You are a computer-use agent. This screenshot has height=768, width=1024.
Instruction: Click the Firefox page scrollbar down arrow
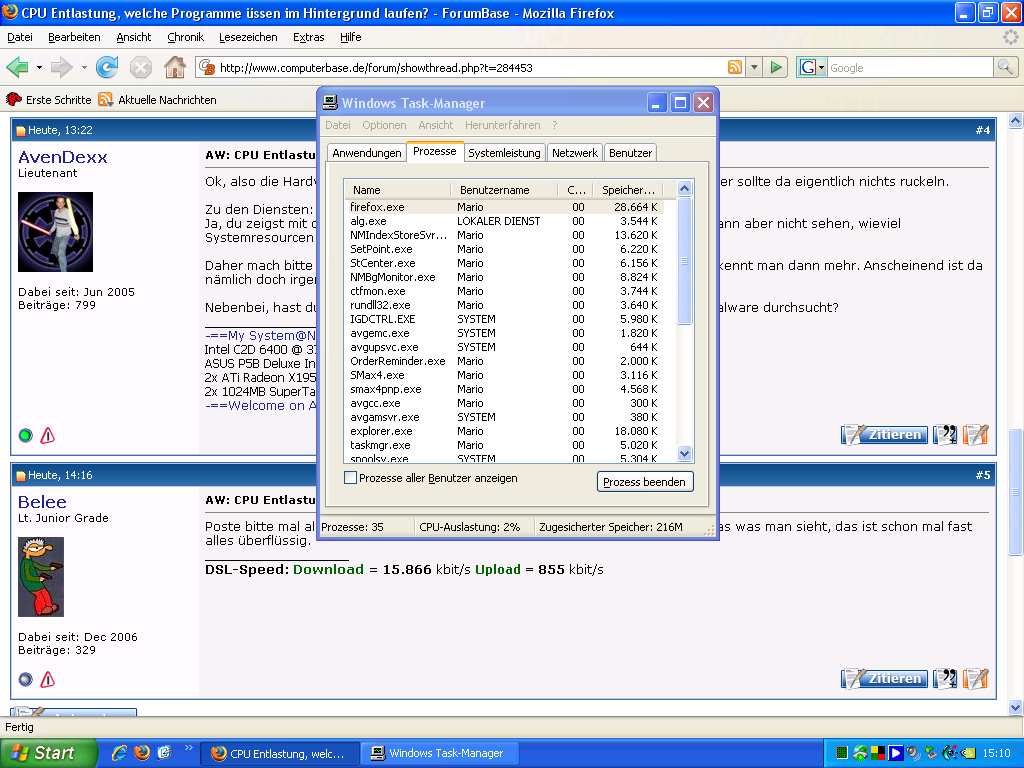pos(1016,707)
